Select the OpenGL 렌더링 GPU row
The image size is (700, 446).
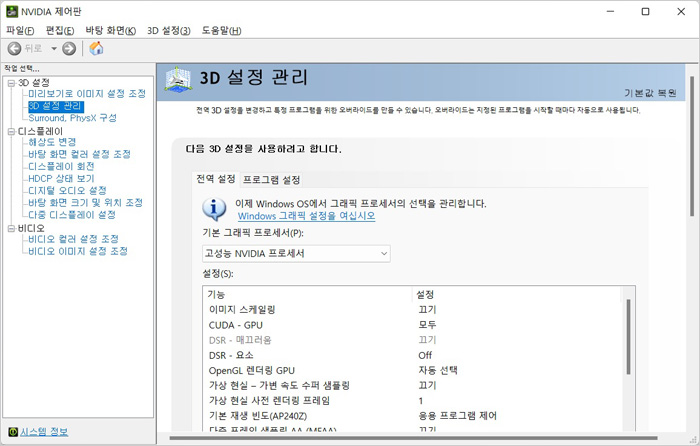coord(411,370)
